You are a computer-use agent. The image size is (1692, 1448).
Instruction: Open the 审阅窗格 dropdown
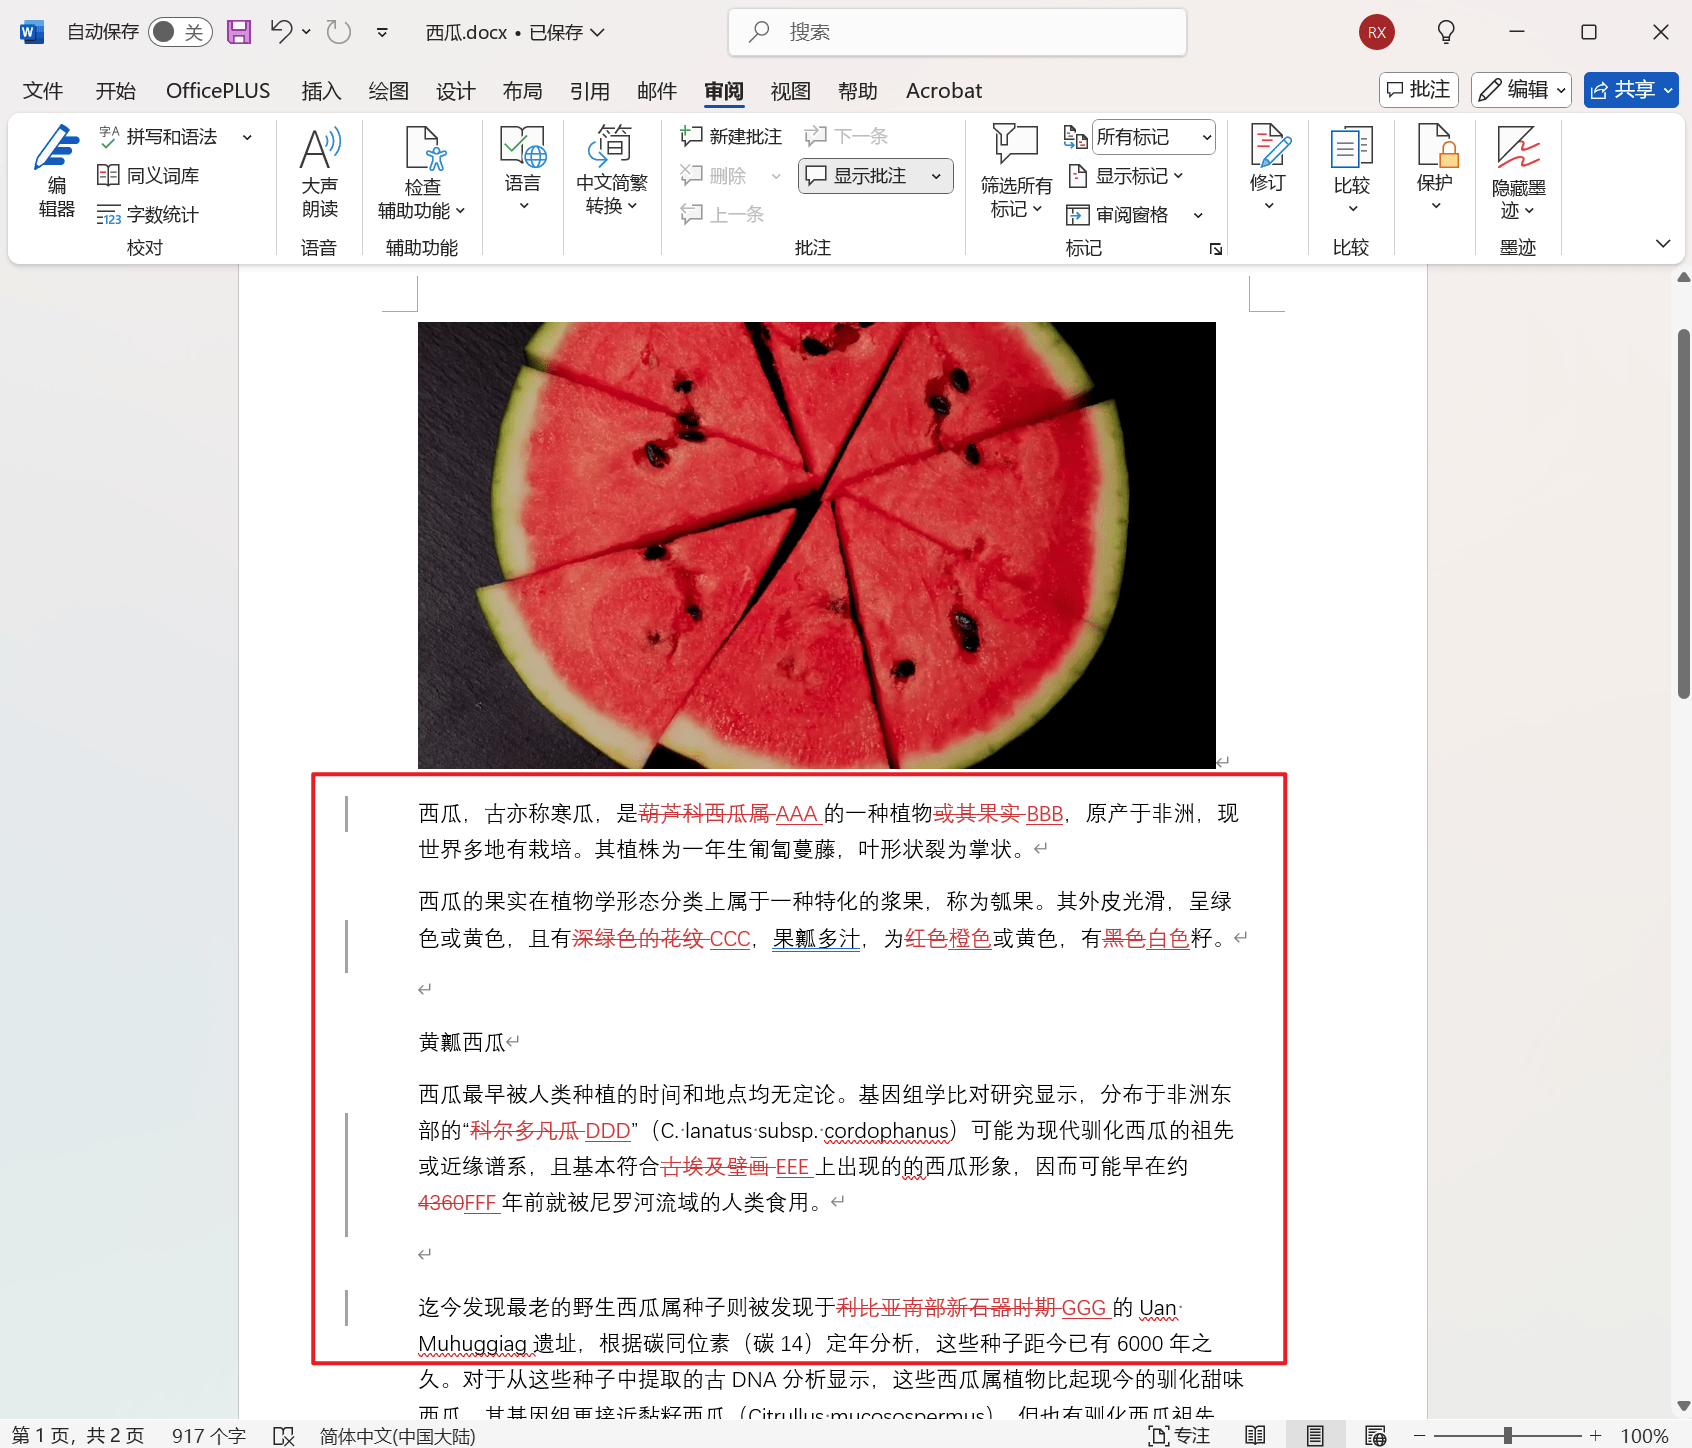[x=1135, y=214]
